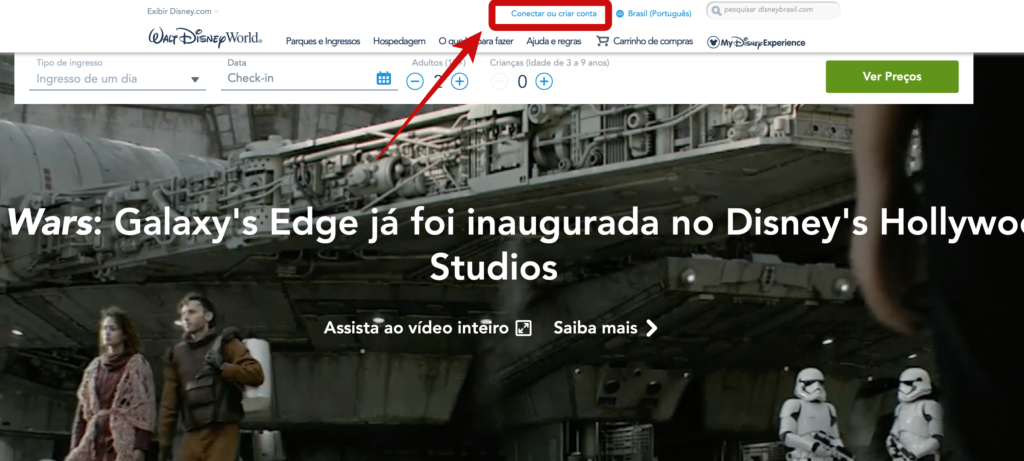The height and width of the screenshot is (461, 1024).
Task: Click the Saiba mais link
Action: click(x=595, y=328)
